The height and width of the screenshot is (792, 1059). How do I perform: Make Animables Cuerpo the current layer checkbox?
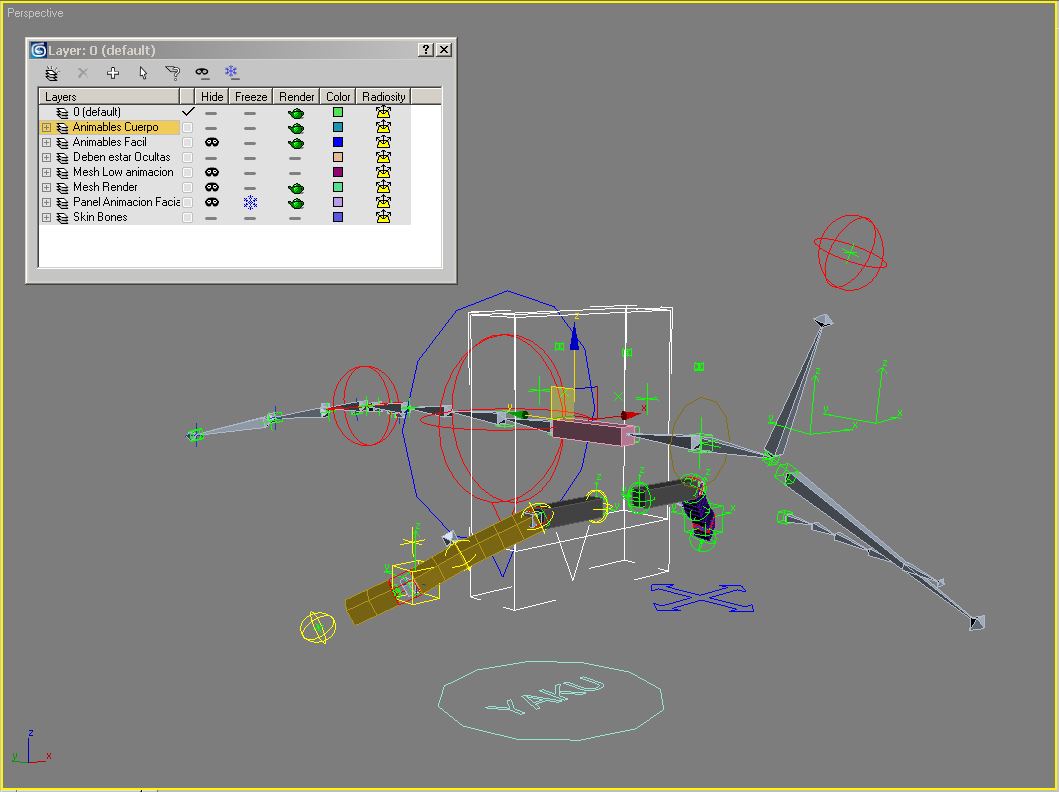coord(188,128)
